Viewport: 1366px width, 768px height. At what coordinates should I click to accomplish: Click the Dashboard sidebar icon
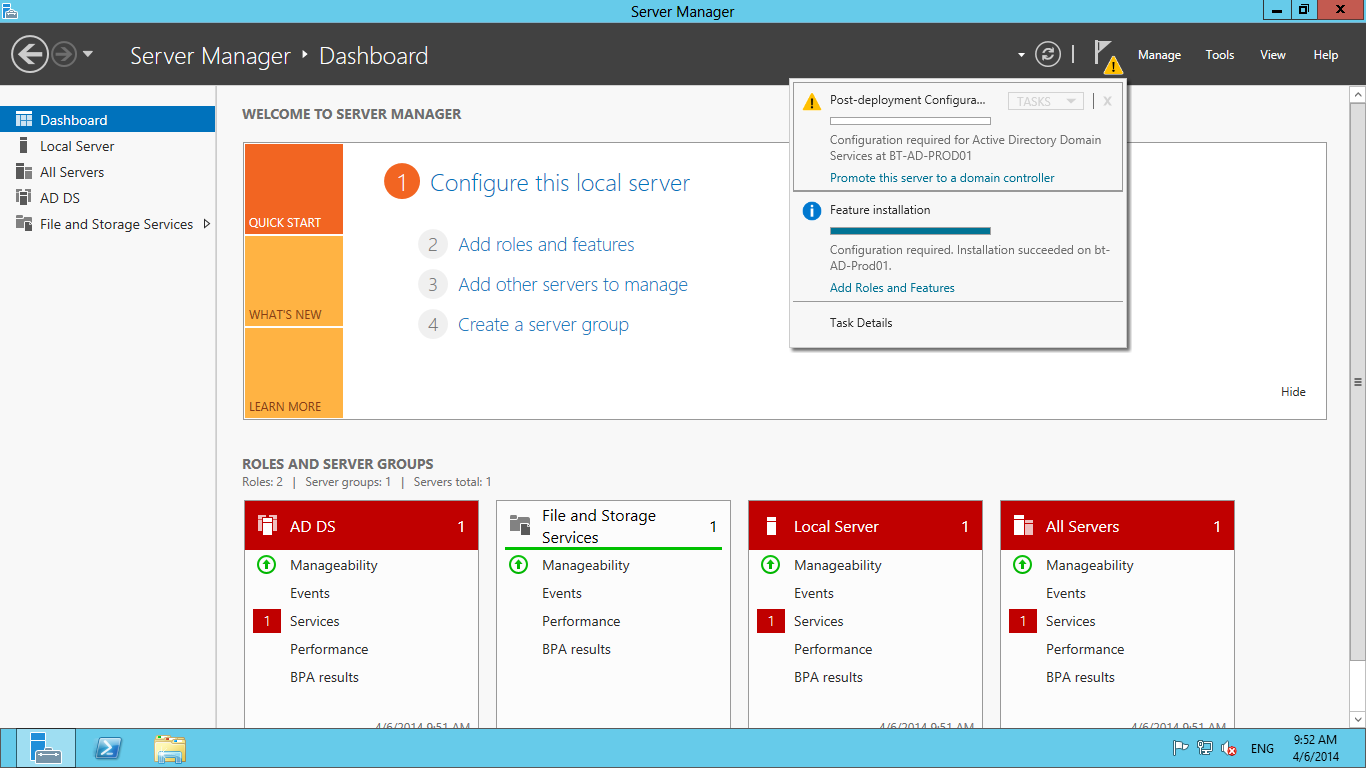click(24, 120)
